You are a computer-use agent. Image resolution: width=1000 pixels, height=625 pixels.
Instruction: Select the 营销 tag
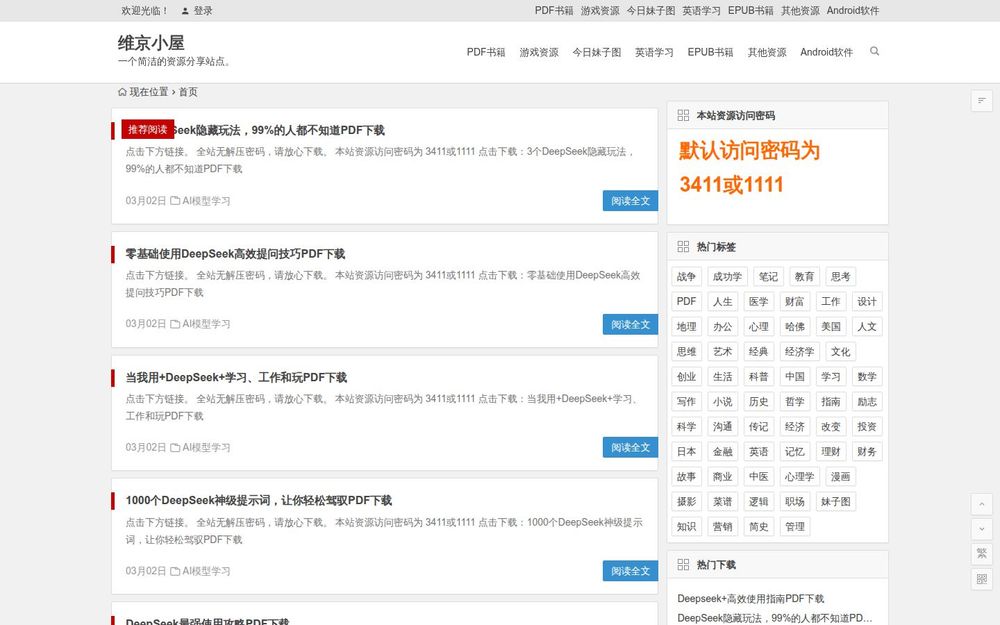click(x=723, y=527)
